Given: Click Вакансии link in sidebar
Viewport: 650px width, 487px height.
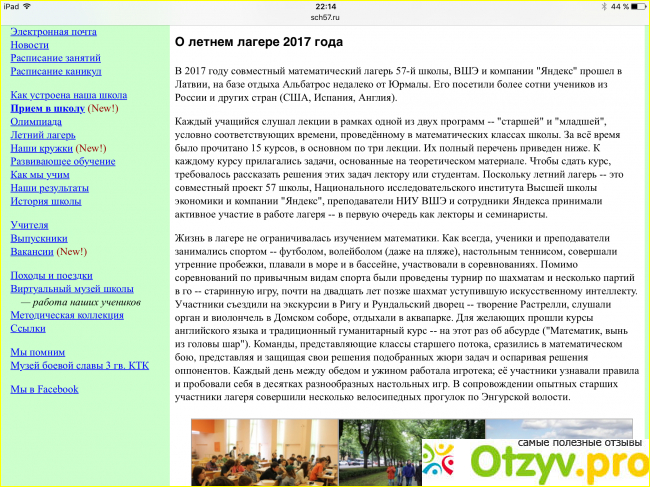Looking at the screenshot, I should point(35,251).
